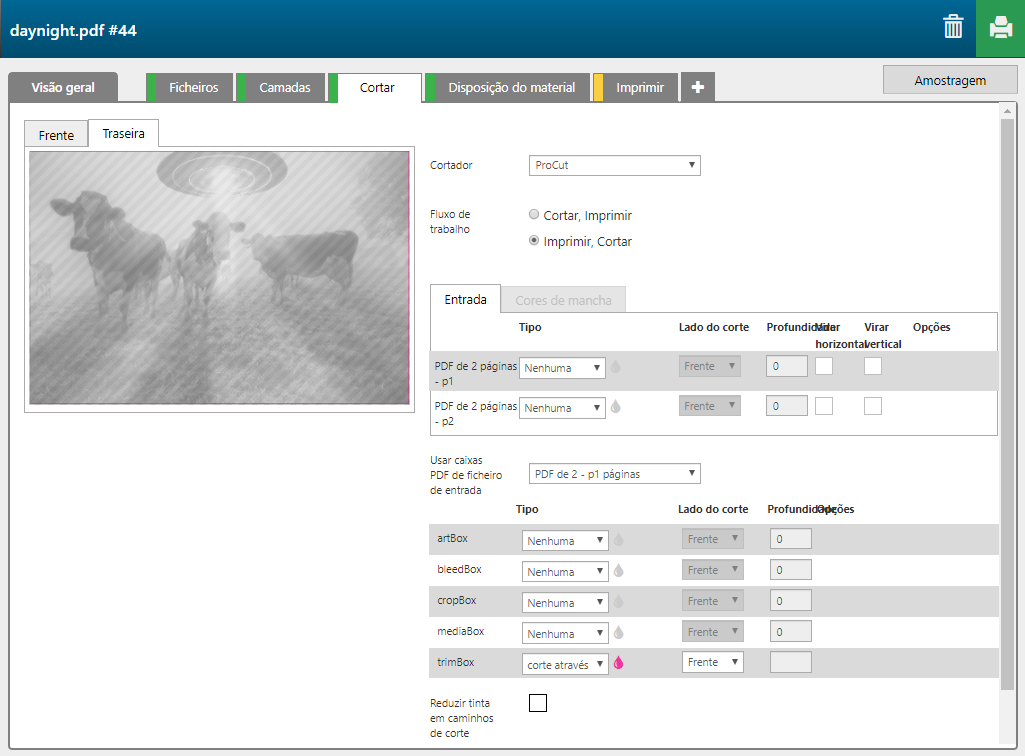Click the cow preview image thumbnail
1025x756 pixels.
pos(219,278)
